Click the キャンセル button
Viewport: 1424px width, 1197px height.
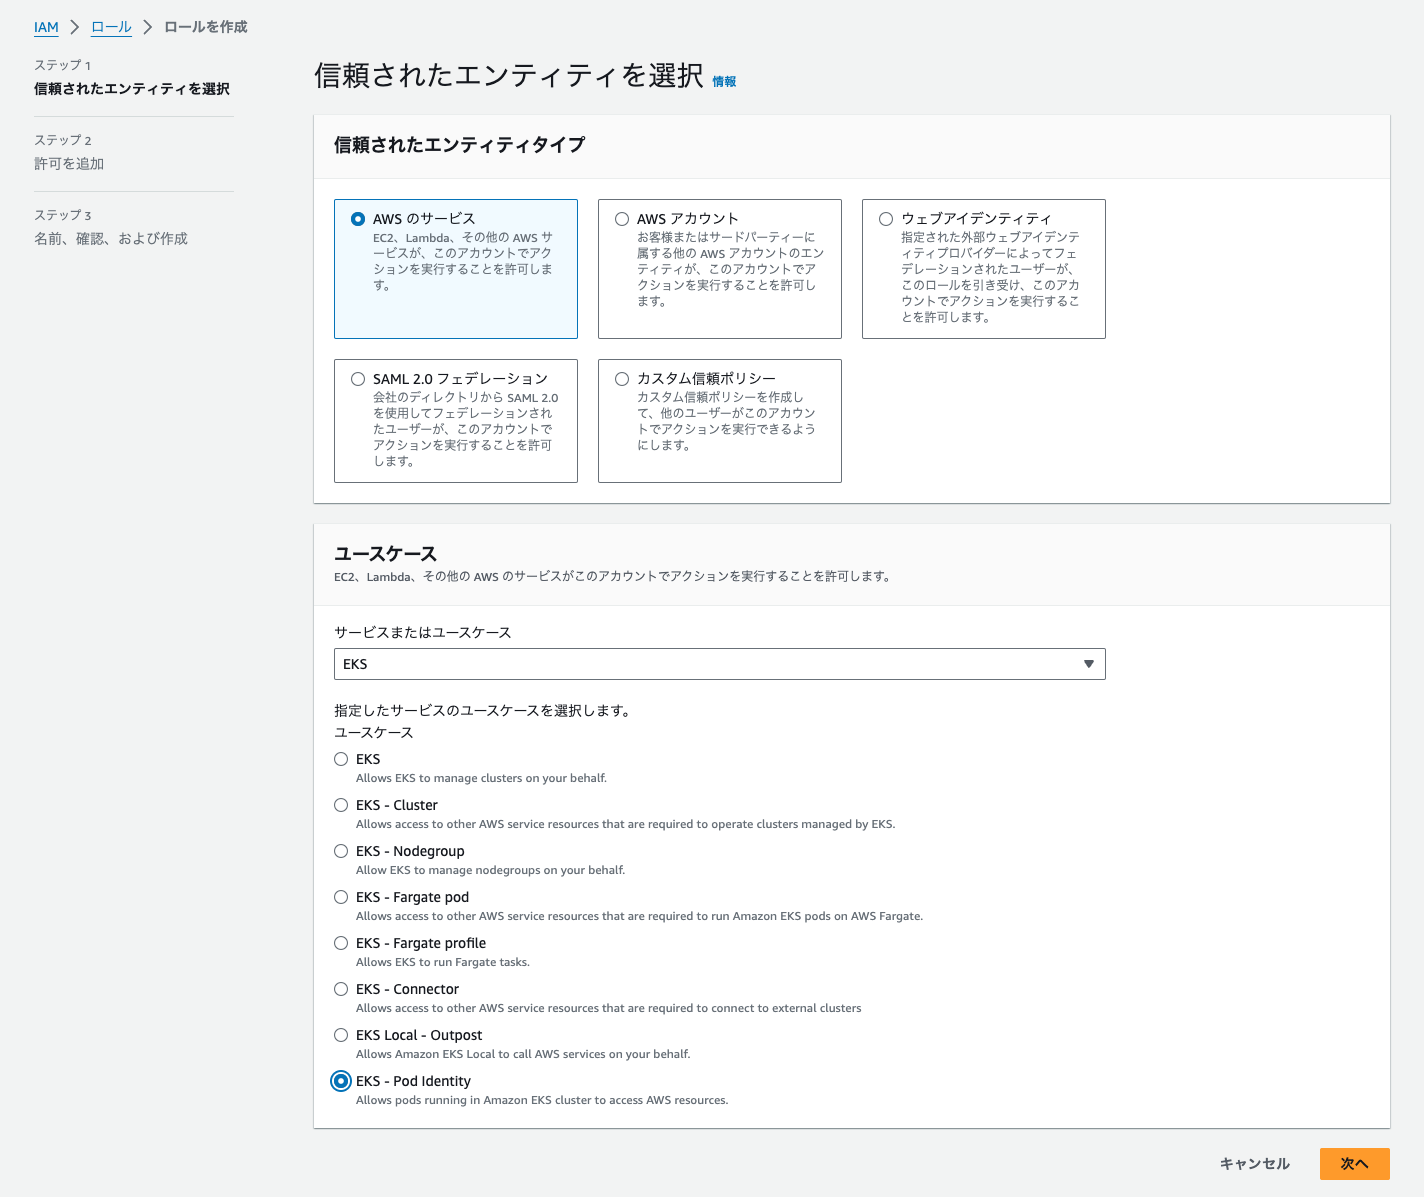[1255, 1164]
